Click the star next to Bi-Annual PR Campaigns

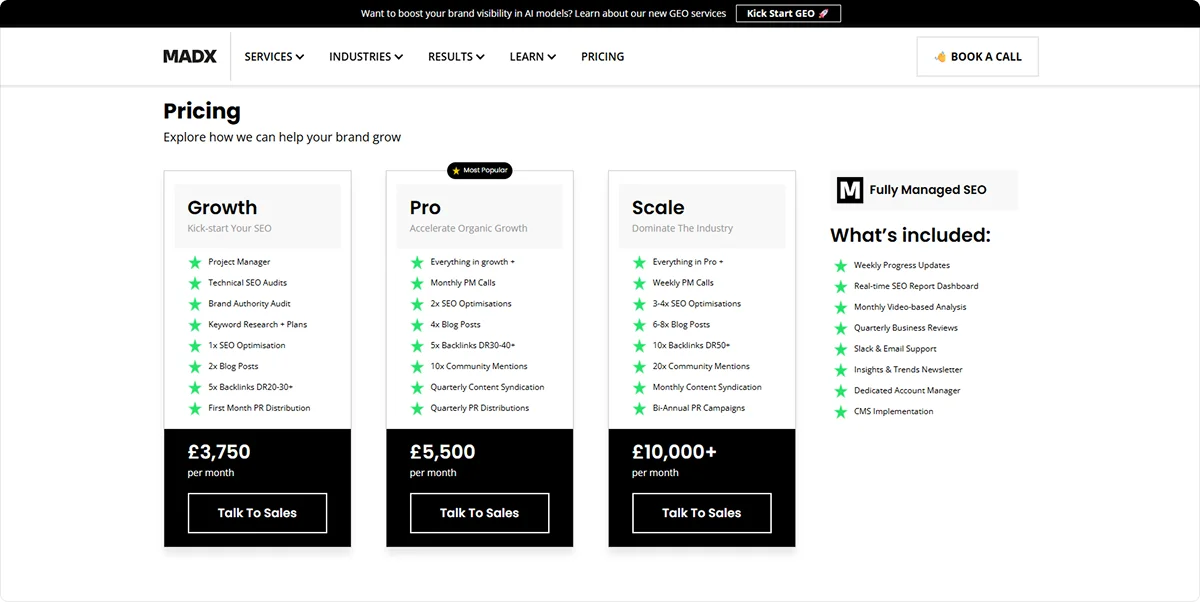(639, 408)
